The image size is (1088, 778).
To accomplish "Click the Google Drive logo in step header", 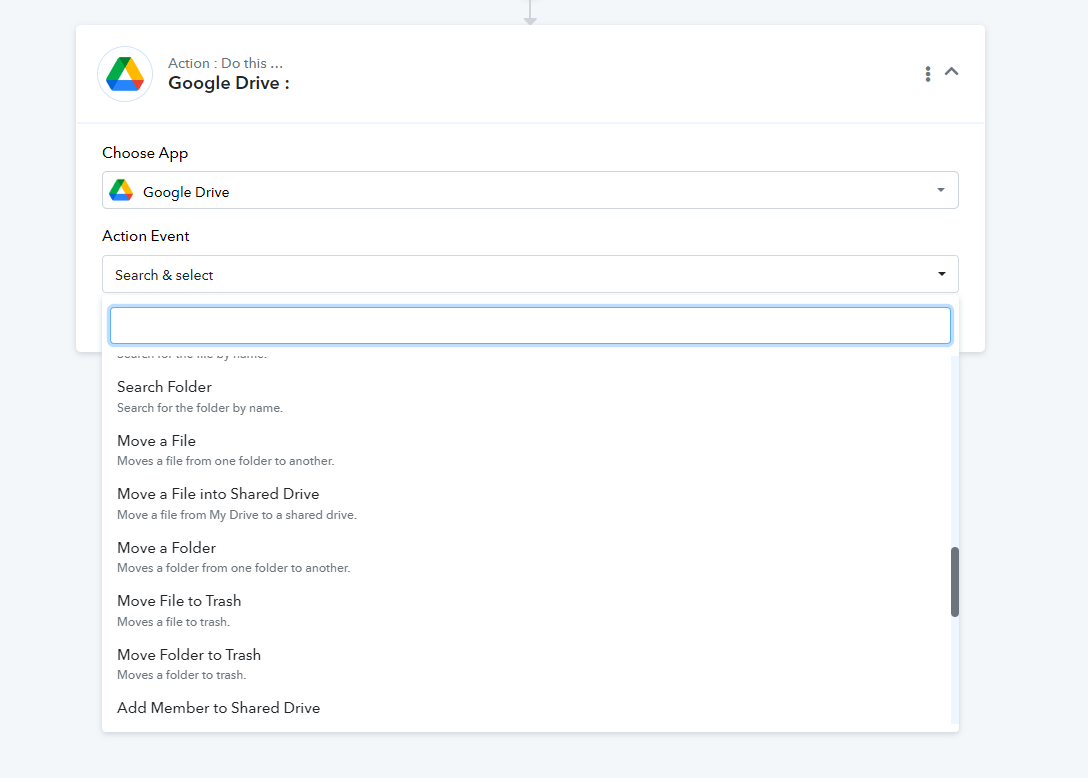I will click(125, 74).
